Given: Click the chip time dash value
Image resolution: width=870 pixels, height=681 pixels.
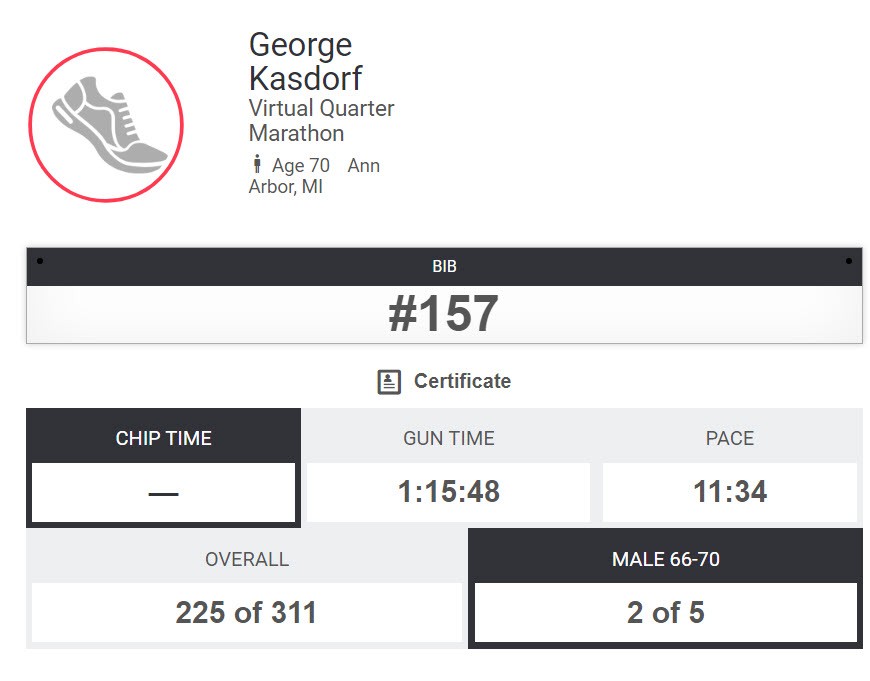Looking at the screenshot, I should pyautogui.click(x=163, y=492).
